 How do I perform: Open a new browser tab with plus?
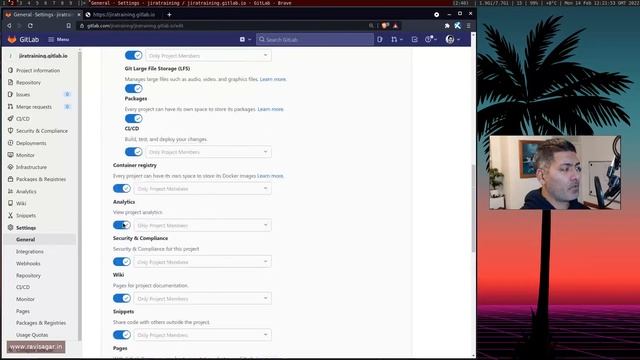[169, 15]
